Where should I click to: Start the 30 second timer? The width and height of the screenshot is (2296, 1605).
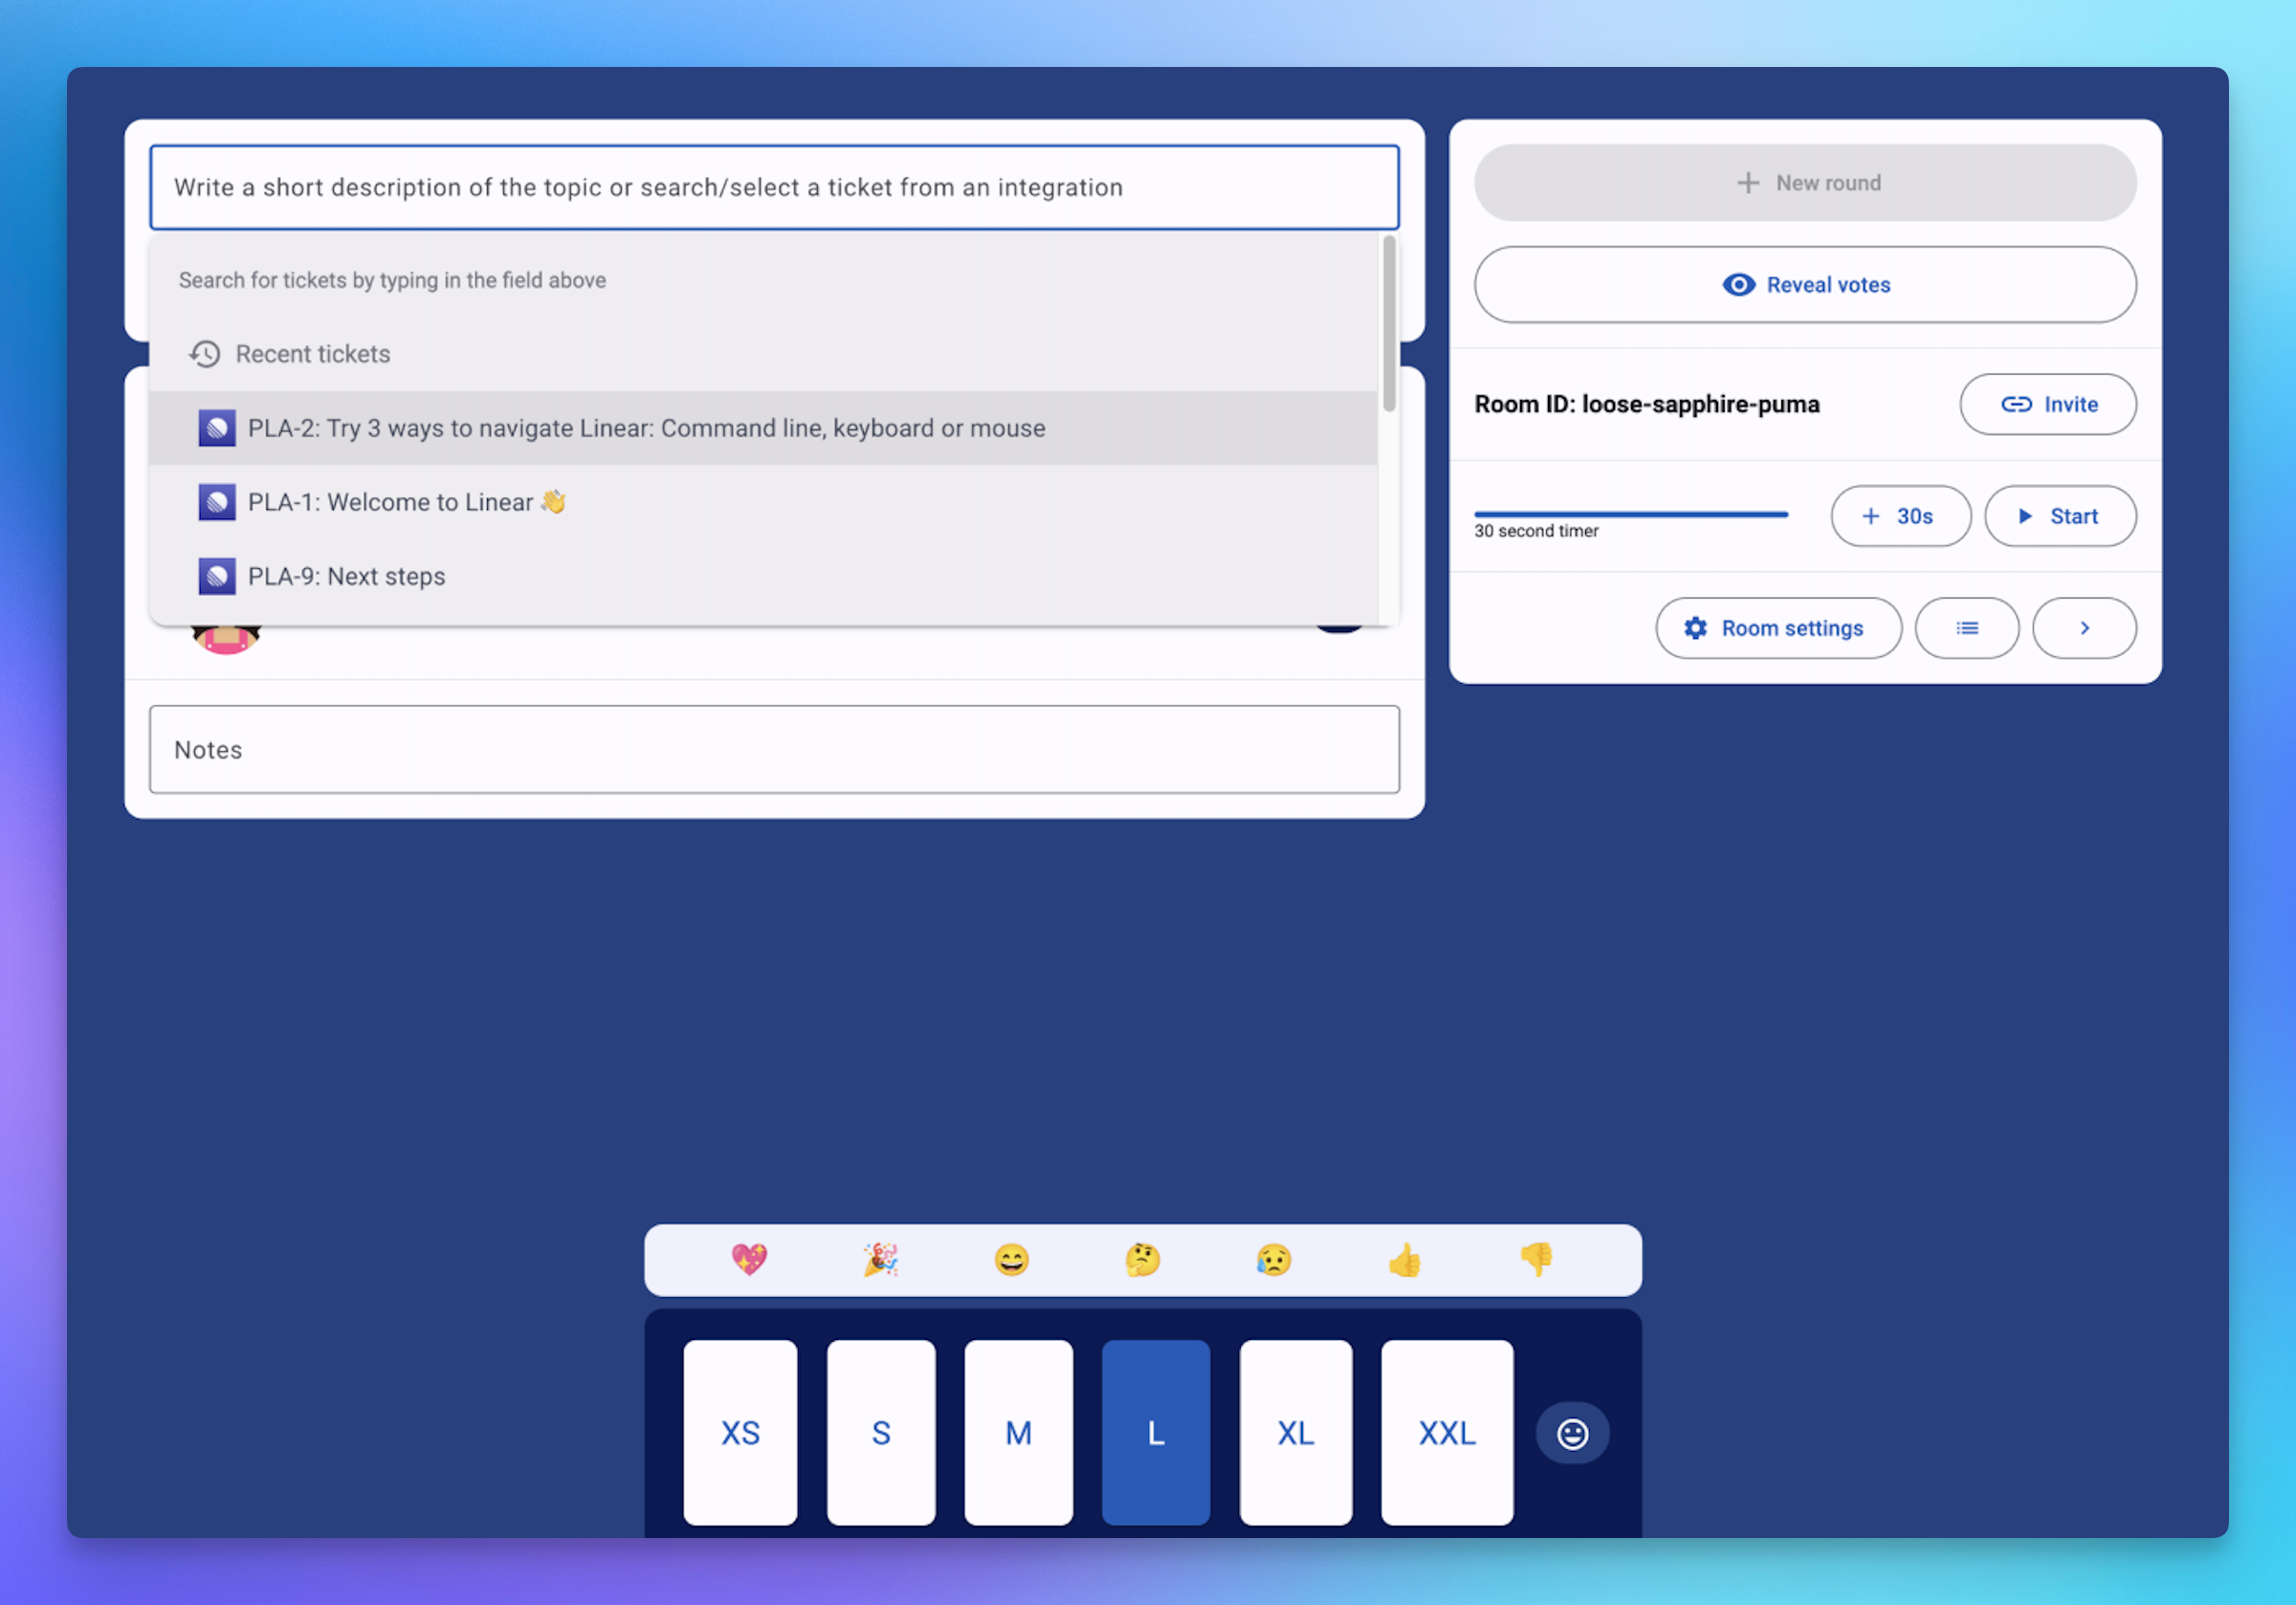pyautogui.click(x=2060, y=516)
